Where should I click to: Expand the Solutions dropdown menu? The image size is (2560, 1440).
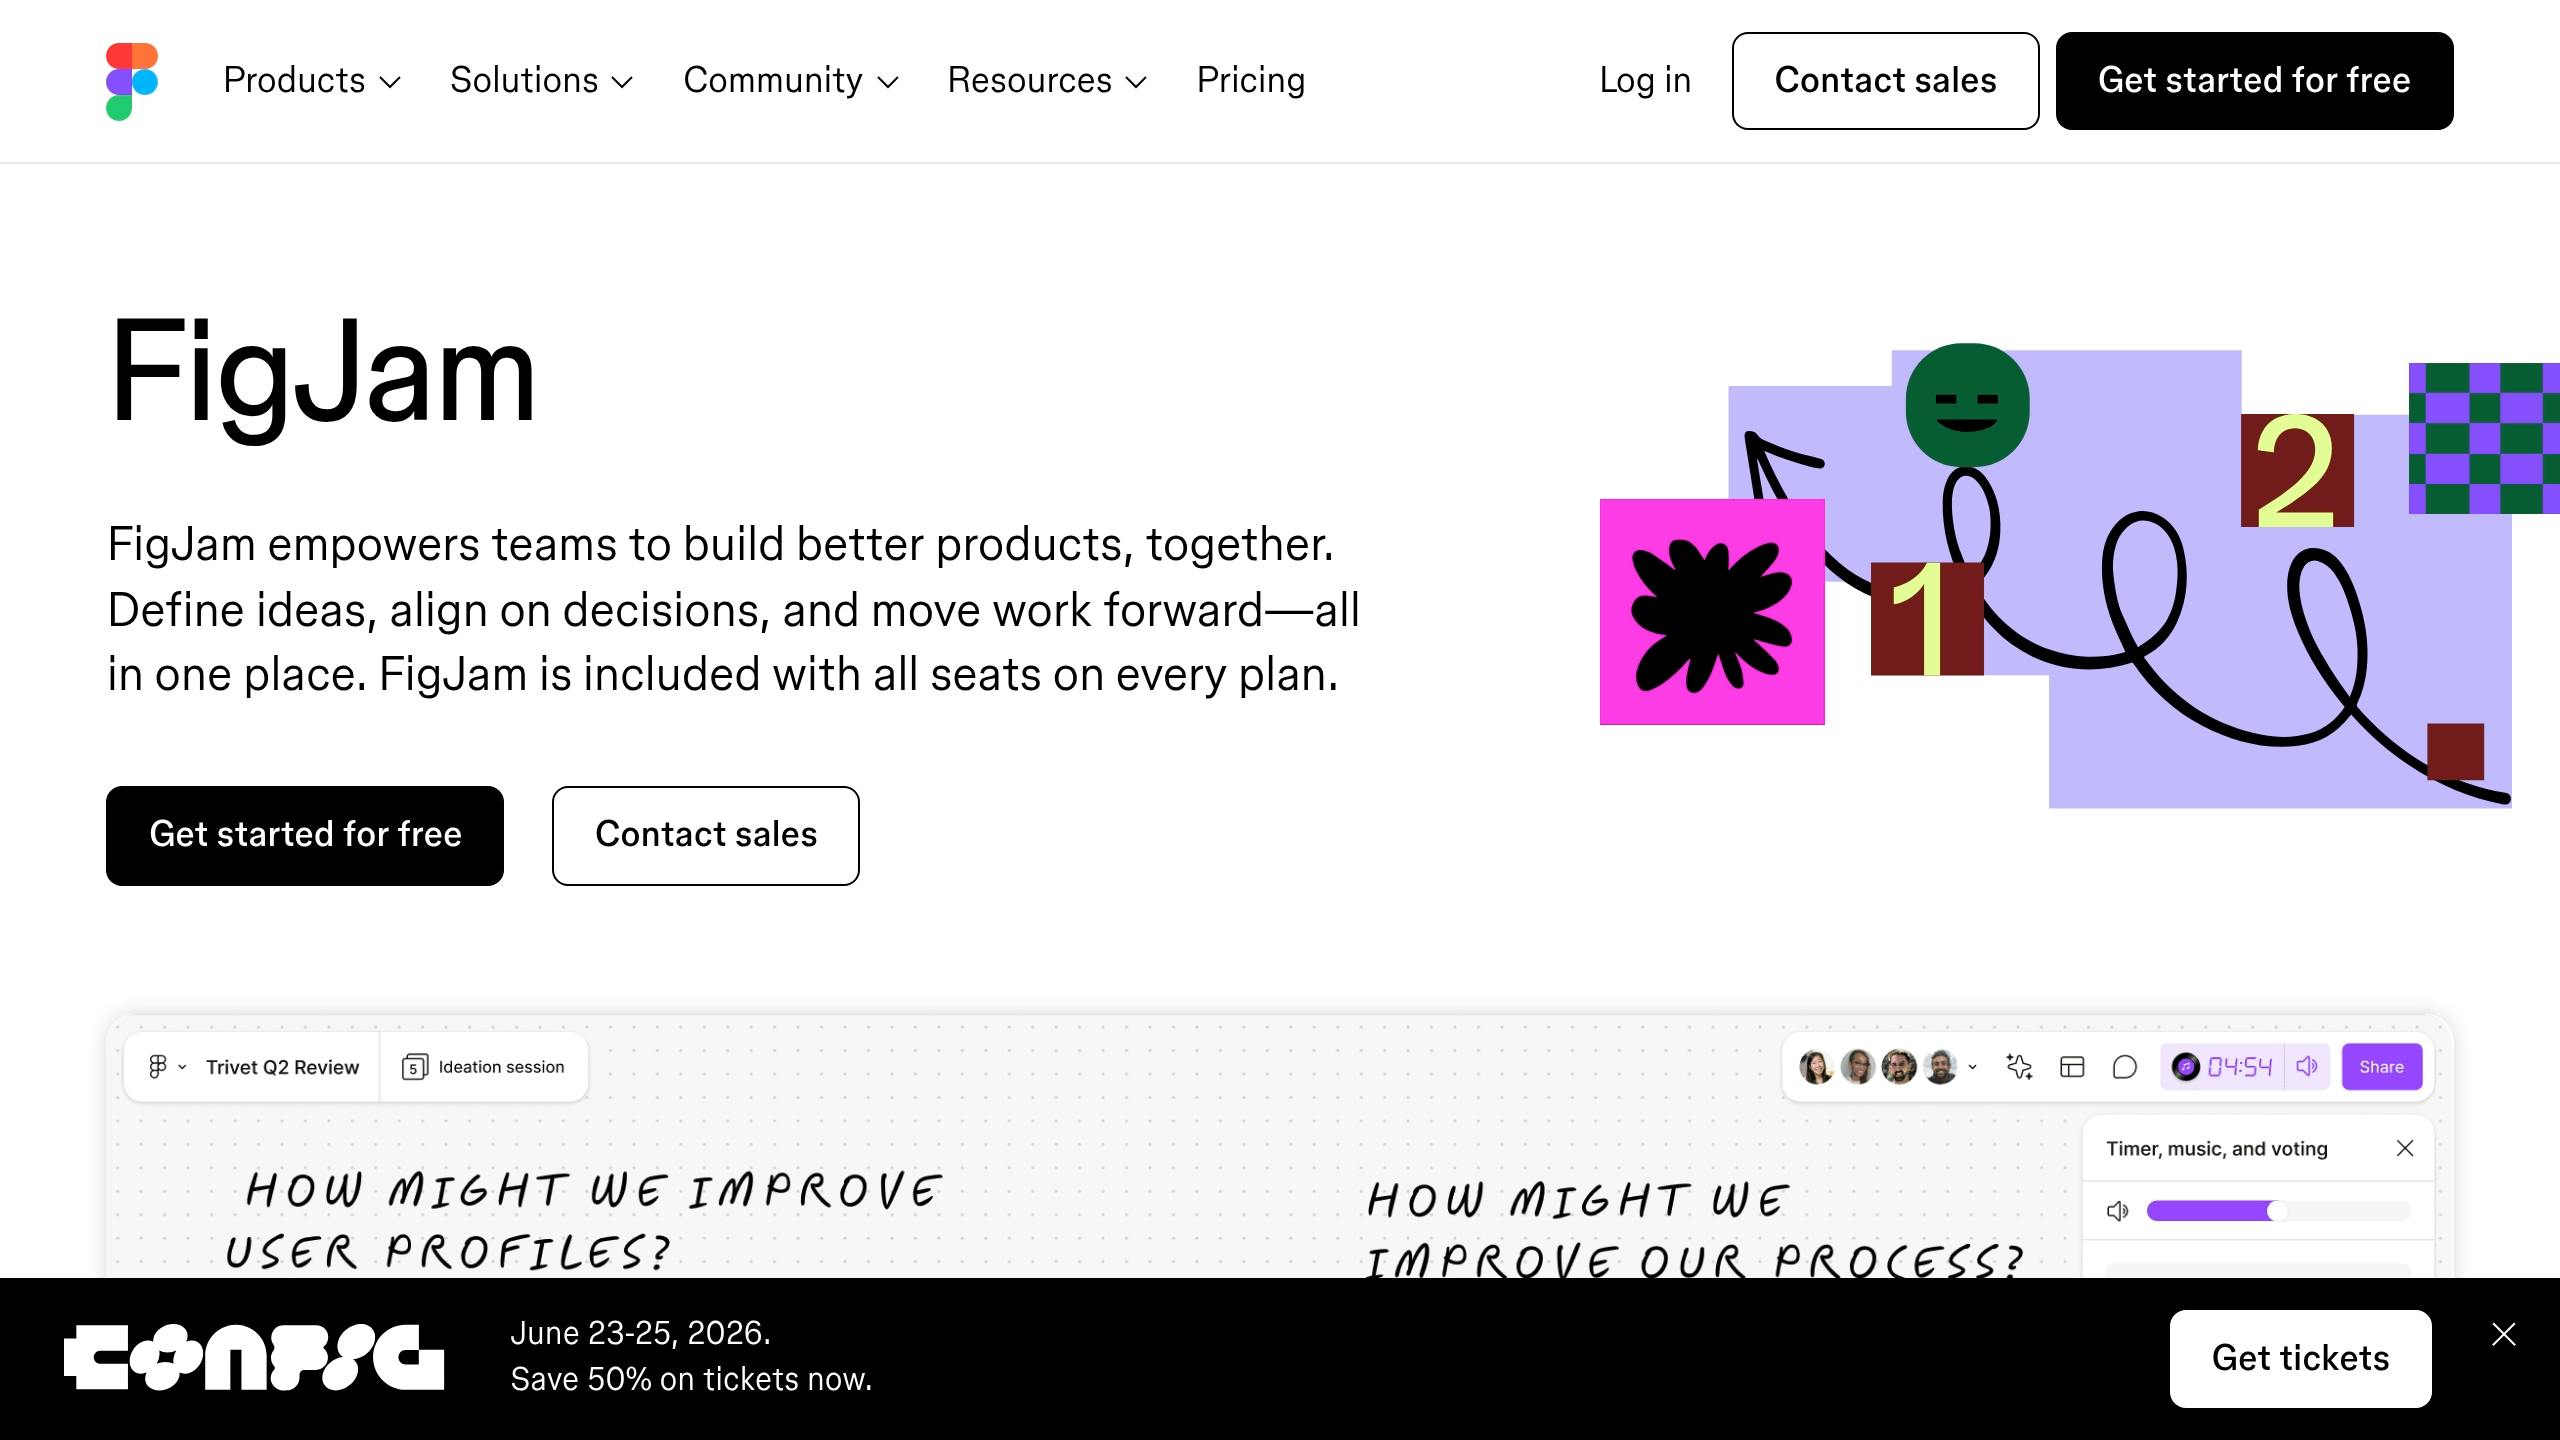[541, 81]
